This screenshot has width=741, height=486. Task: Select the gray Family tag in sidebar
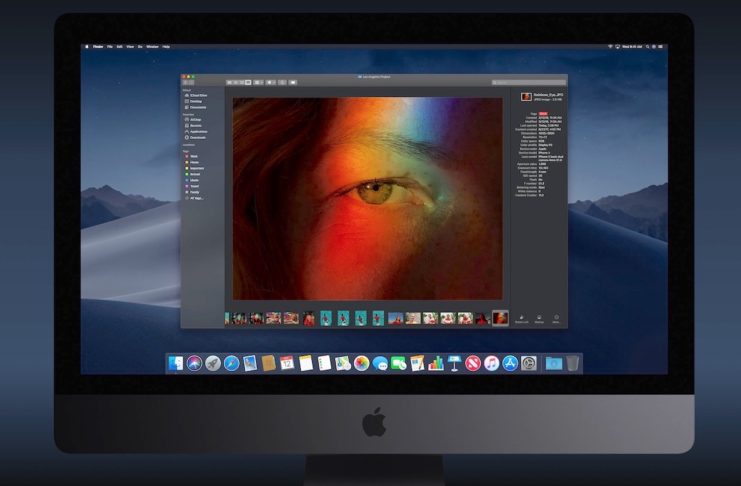[x=192, y=192]
